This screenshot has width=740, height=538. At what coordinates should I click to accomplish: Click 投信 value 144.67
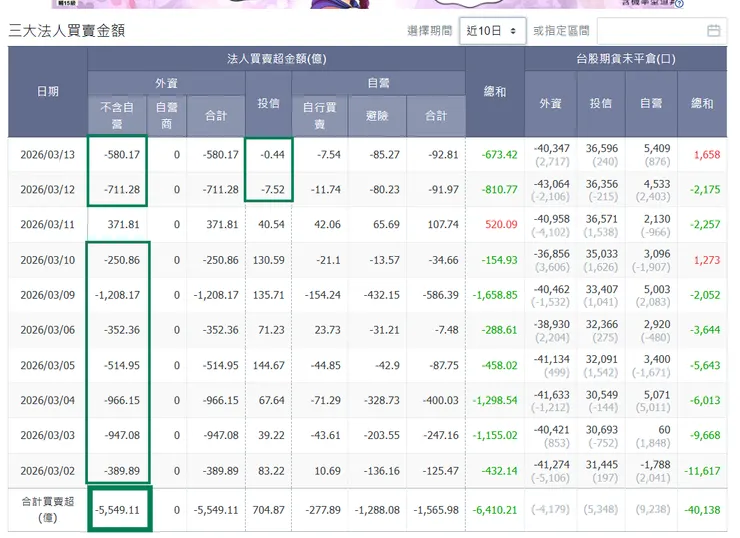269,365
